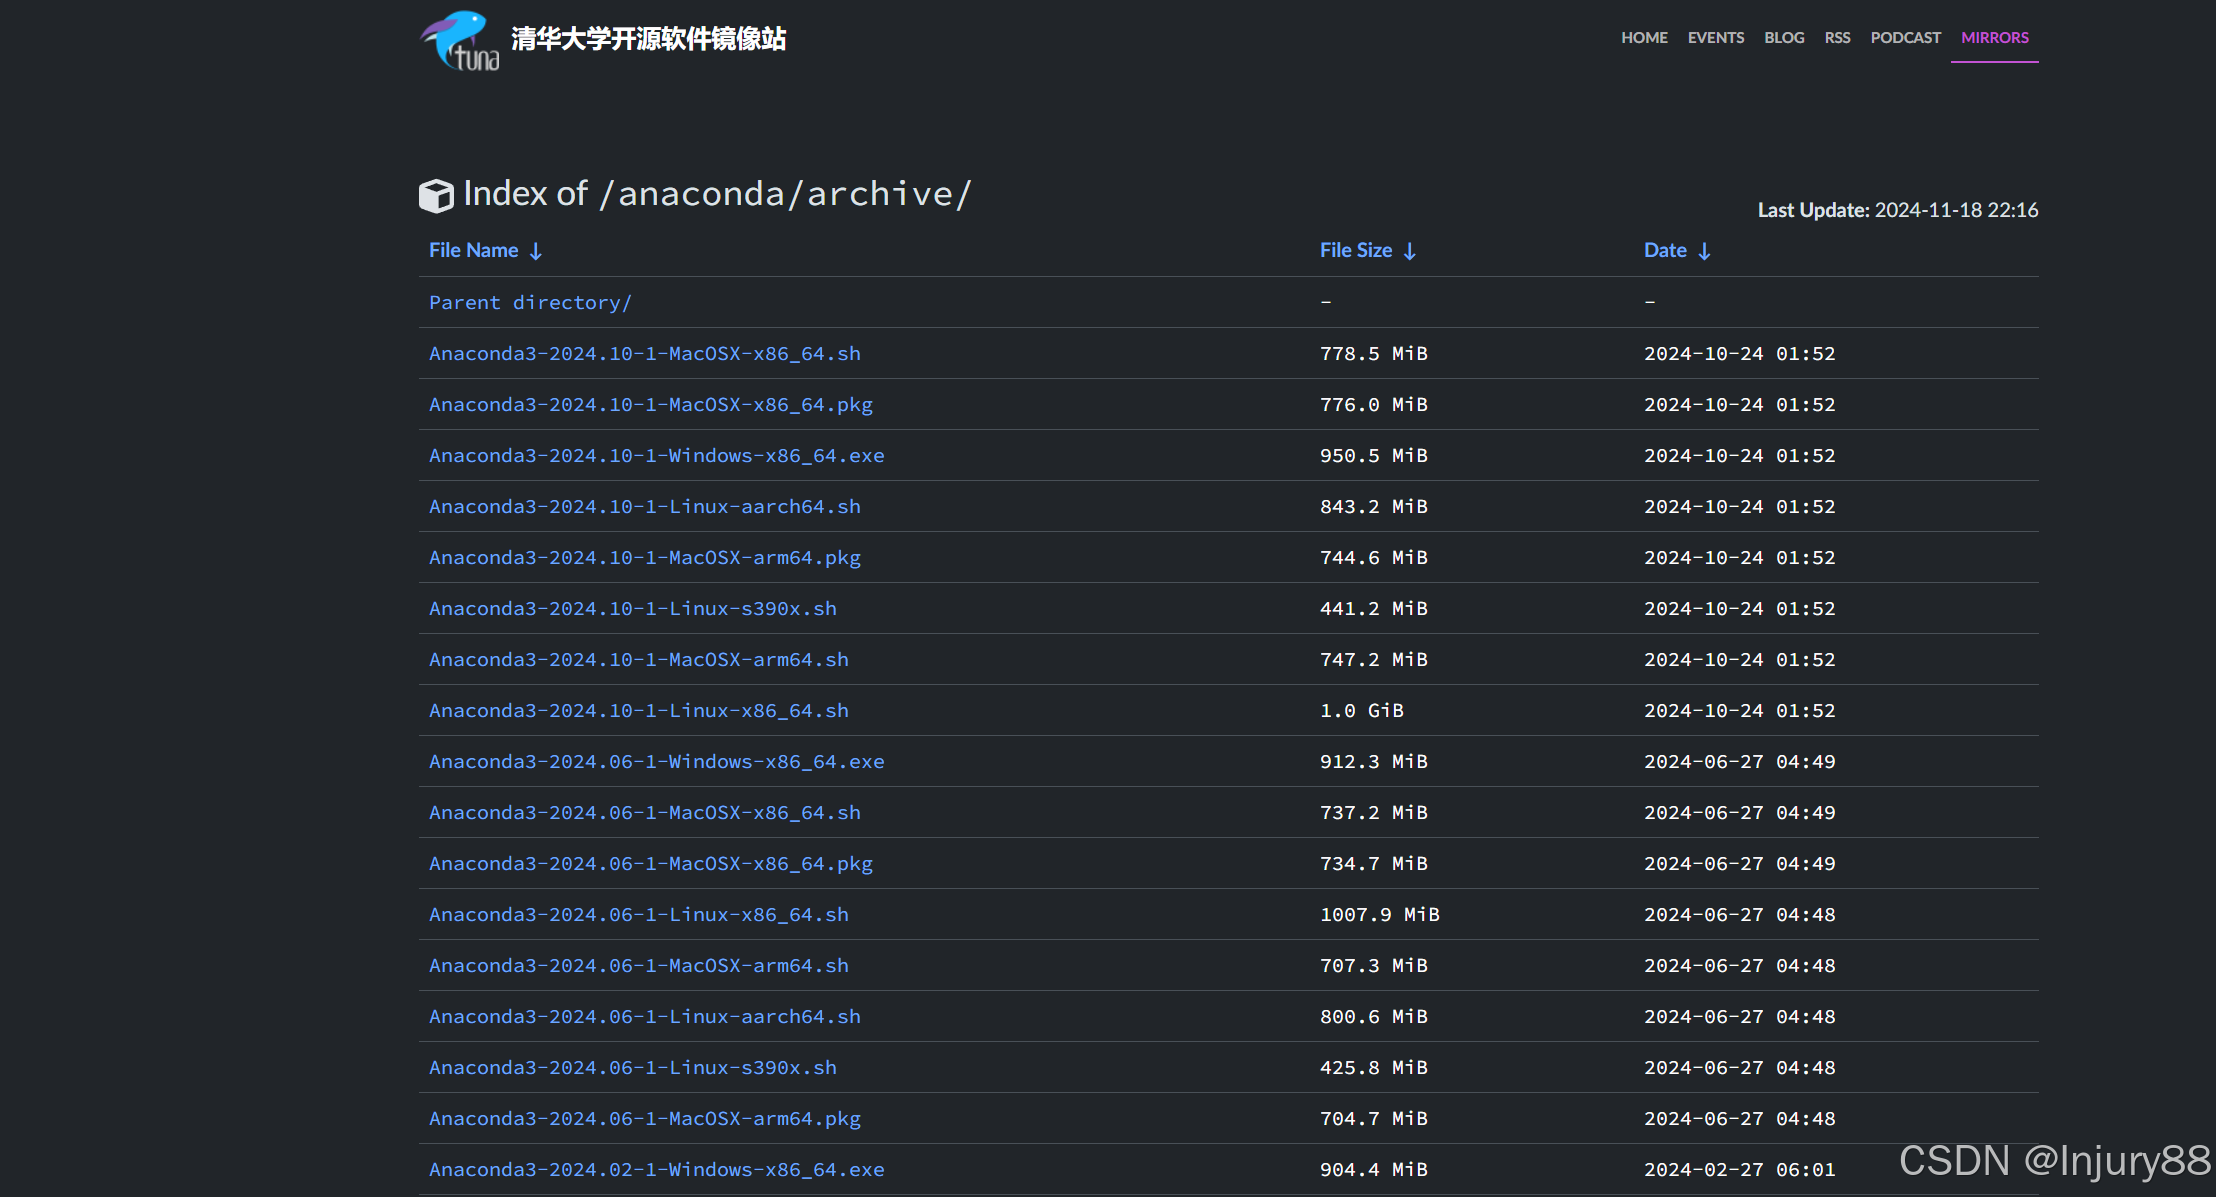Go to Parent directory/
The width and height of the screenshot is (2216, 1197).
[530, 303]
